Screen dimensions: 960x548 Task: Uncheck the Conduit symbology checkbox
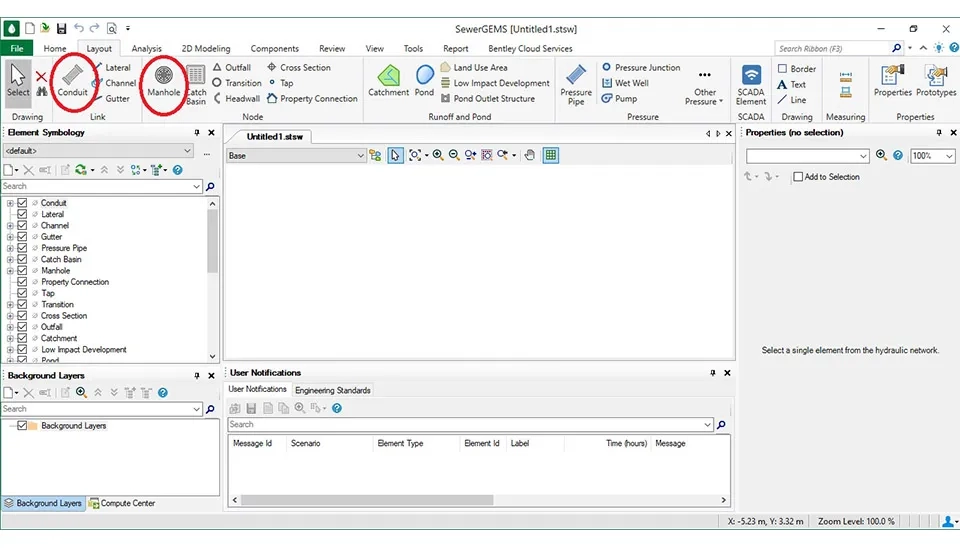coord(22,203)
